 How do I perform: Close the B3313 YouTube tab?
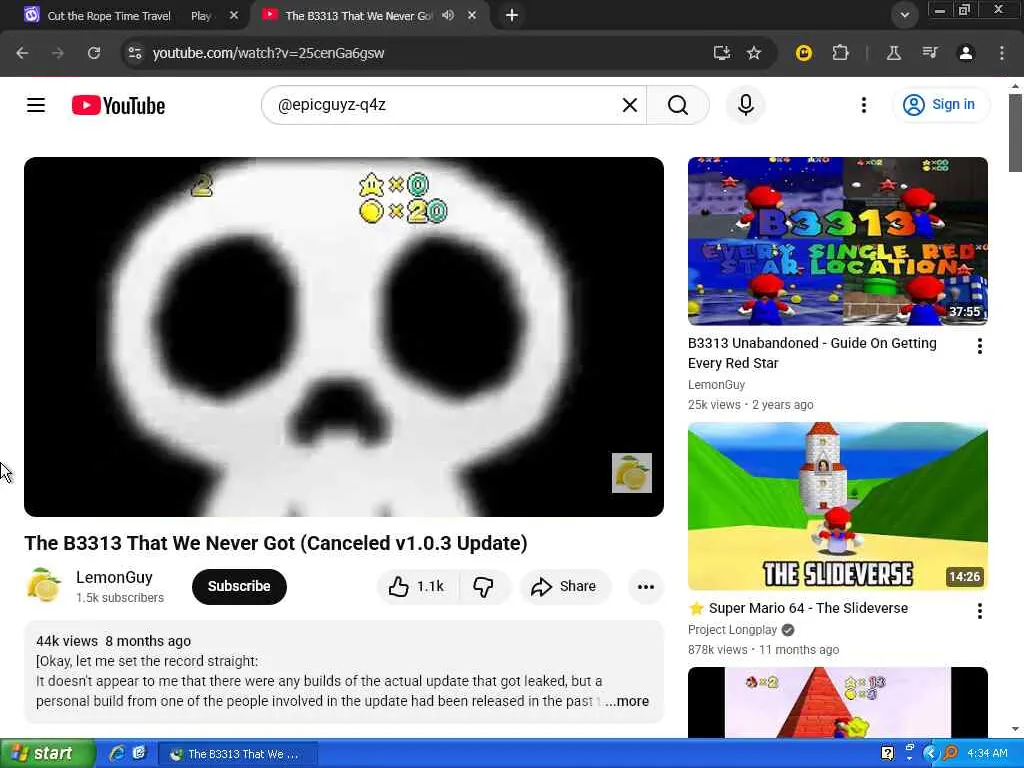click(472, 15)
